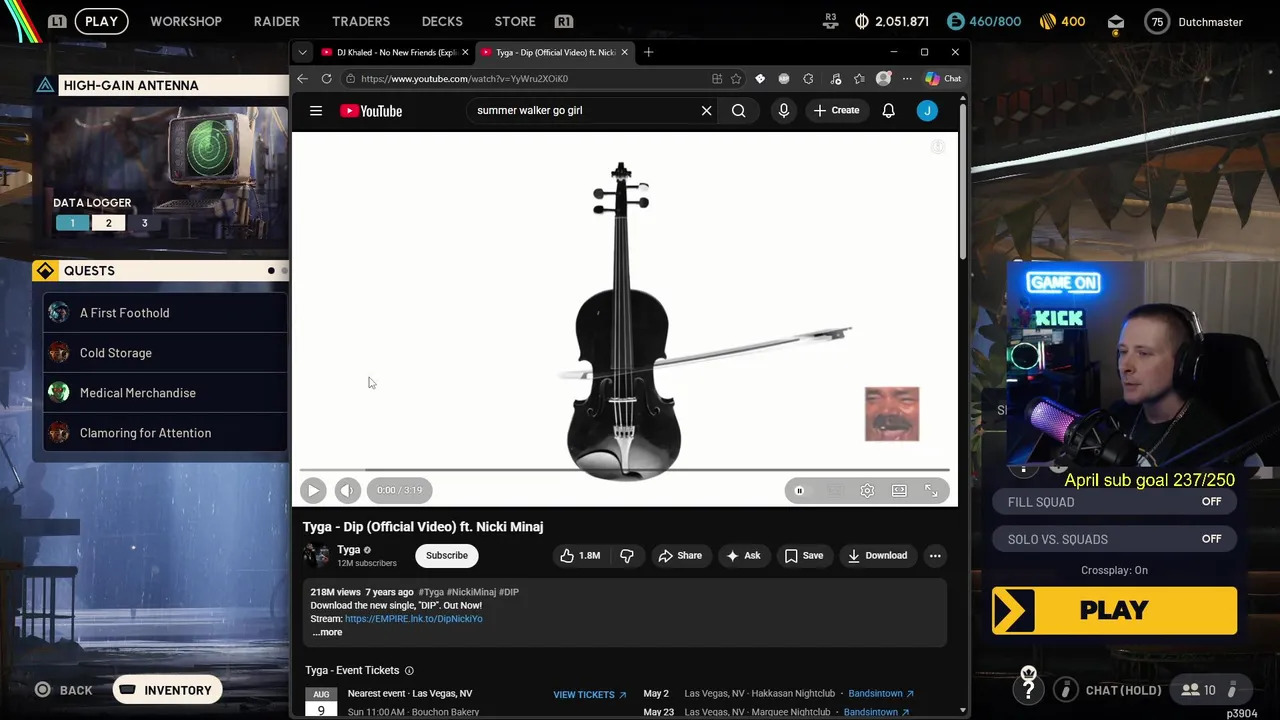Open the EMPIRE stream link
Viewport: 1280px width, 720px height.
click(x=413, y=619)
